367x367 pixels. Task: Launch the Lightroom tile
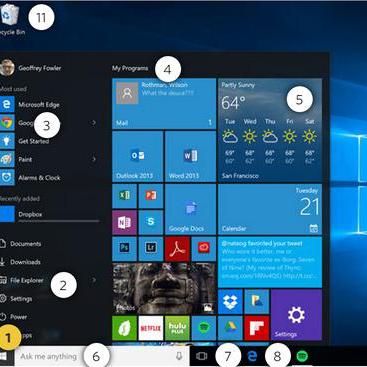click(151, 249)
